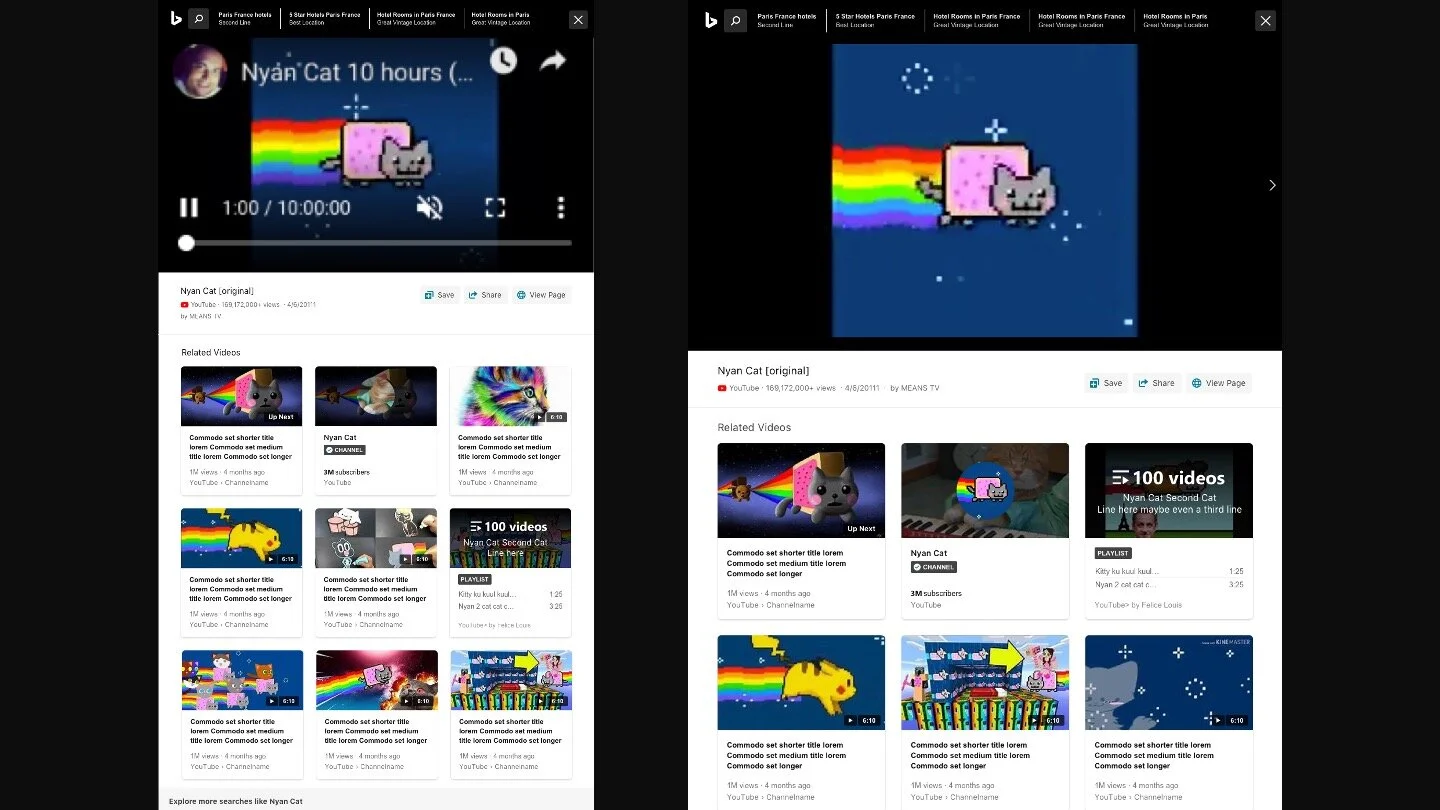Click the Bing logo in the right mockup

coord(711,20)
